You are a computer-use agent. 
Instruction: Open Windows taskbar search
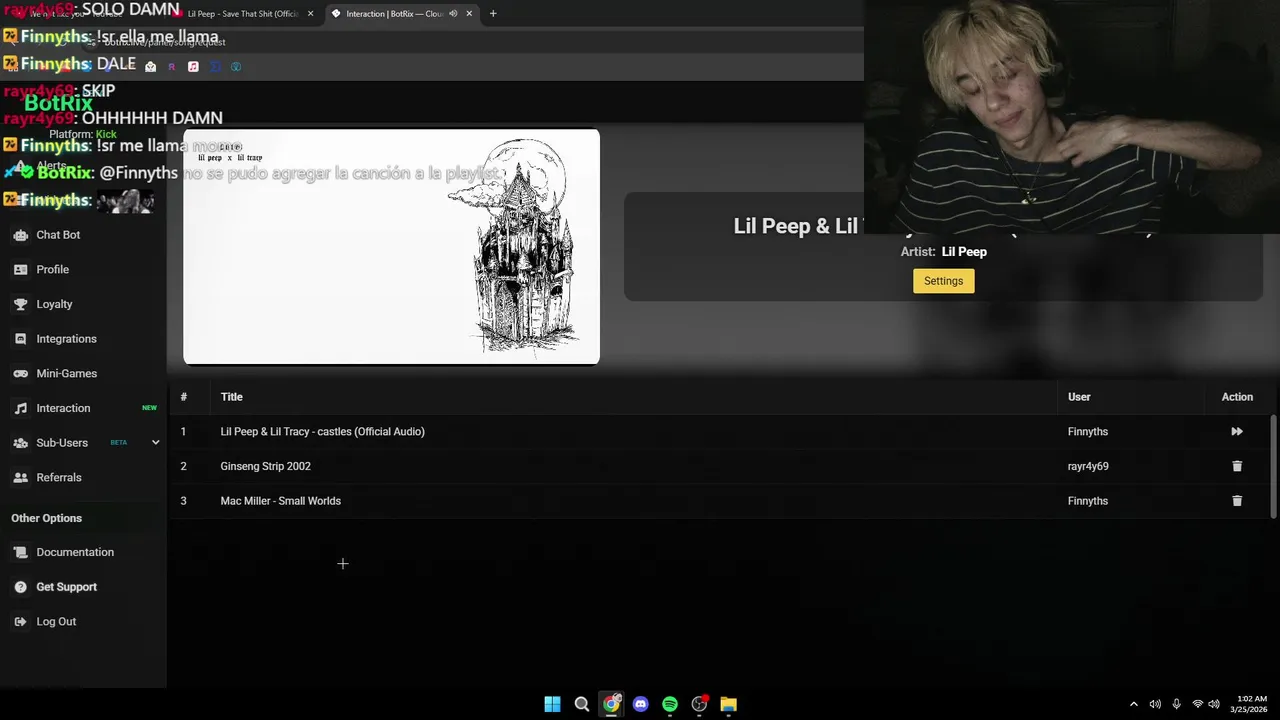pos(581,704)
